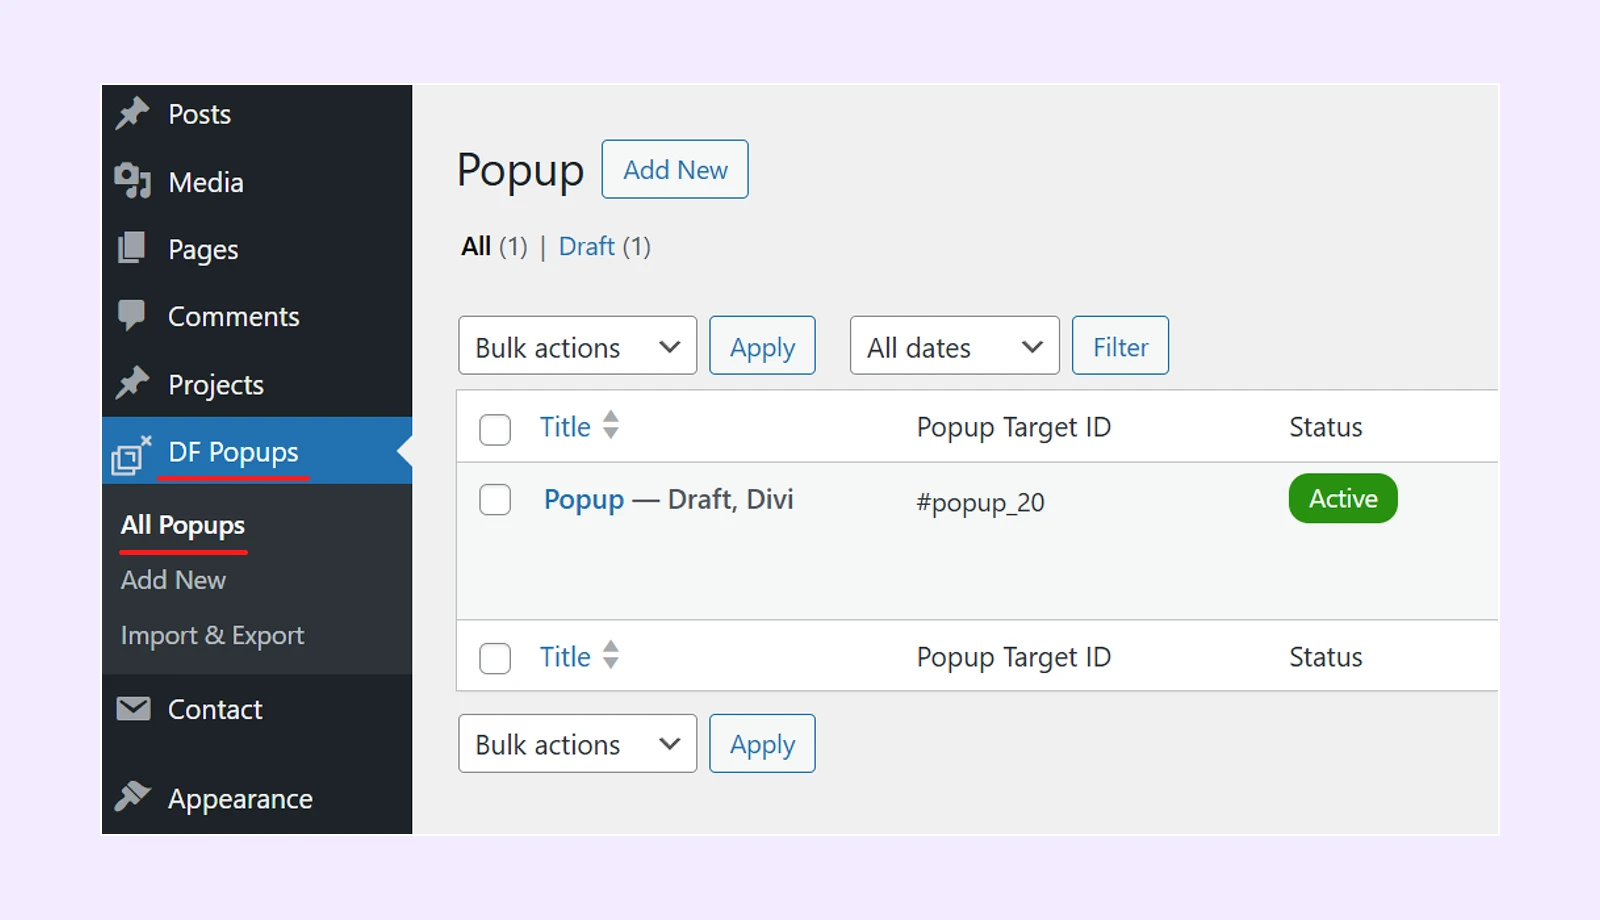This screenshot has width=1600, height=920.
Task: Click the Appearance brush icon
Action: click(x=132, y=797)
